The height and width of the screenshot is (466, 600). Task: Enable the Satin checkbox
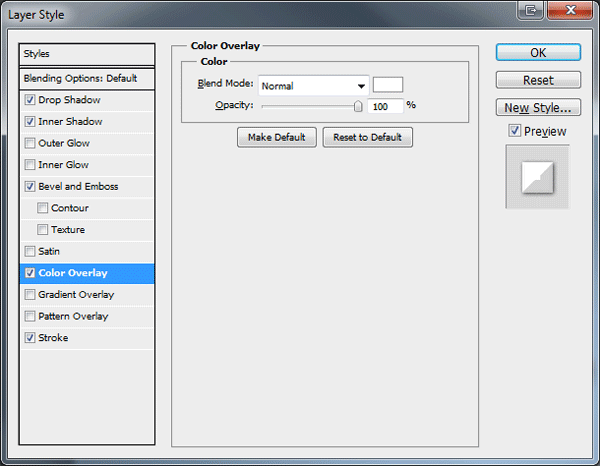click(x=30, y=251)
